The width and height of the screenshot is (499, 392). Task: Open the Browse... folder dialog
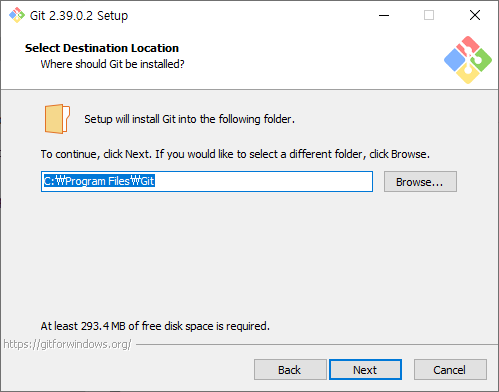pyautogui.click(x=420, y=182)
